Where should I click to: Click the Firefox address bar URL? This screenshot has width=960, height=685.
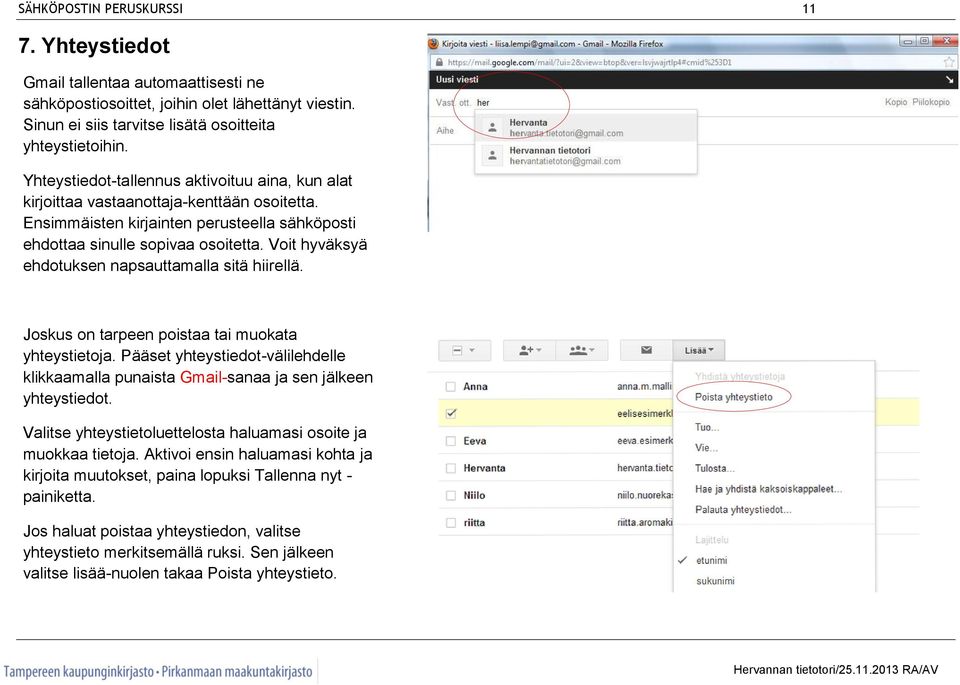[589, 62]
